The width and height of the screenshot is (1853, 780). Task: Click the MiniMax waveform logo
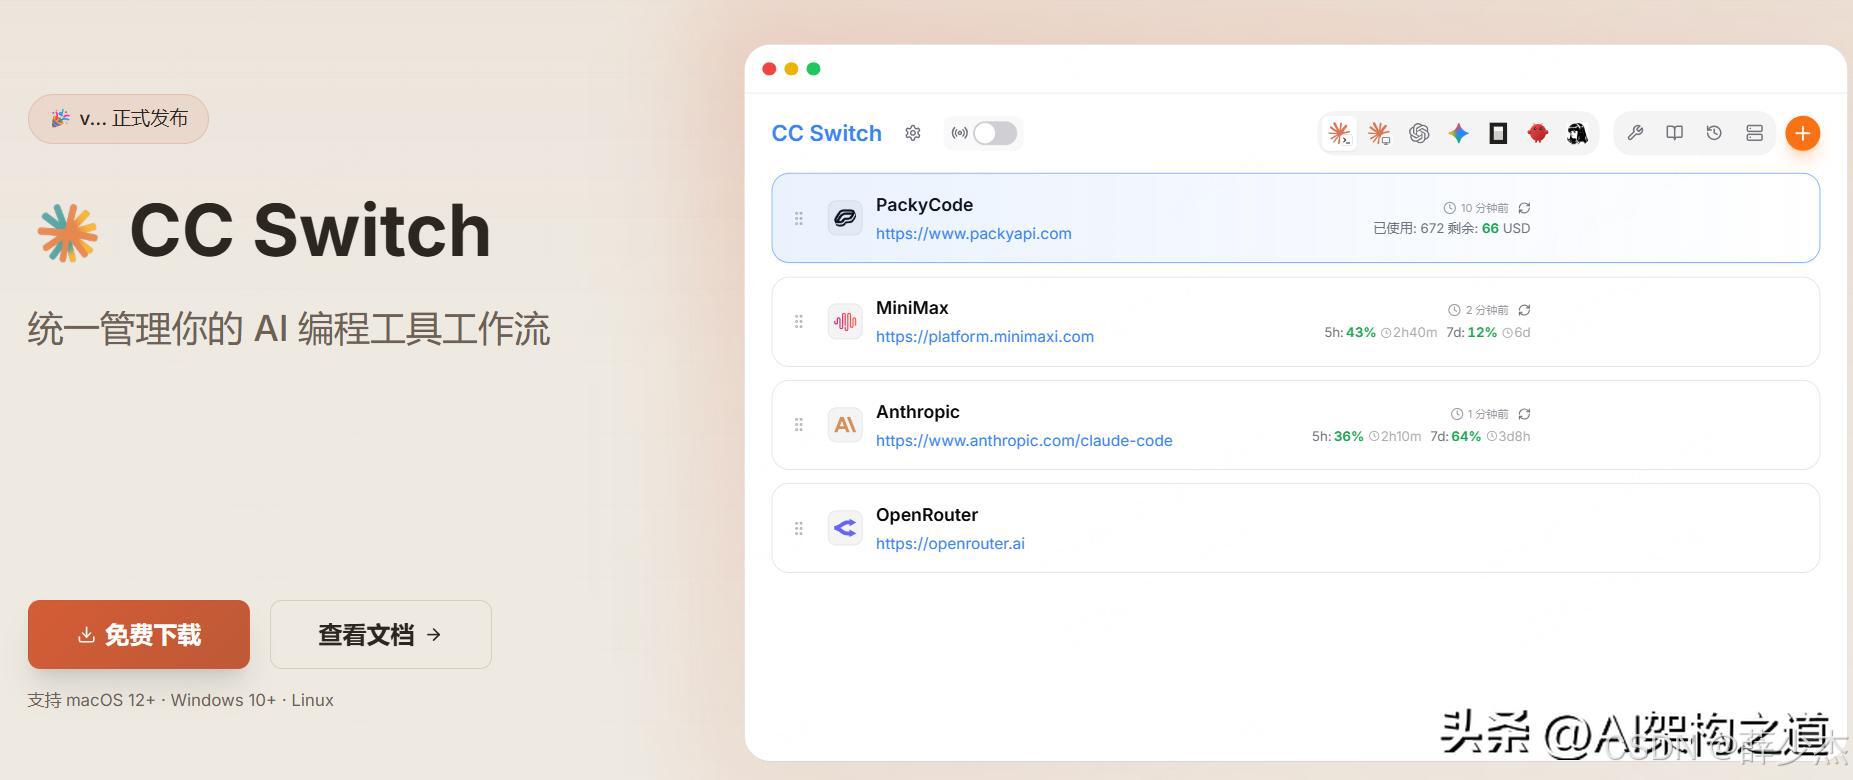(845, 322)
